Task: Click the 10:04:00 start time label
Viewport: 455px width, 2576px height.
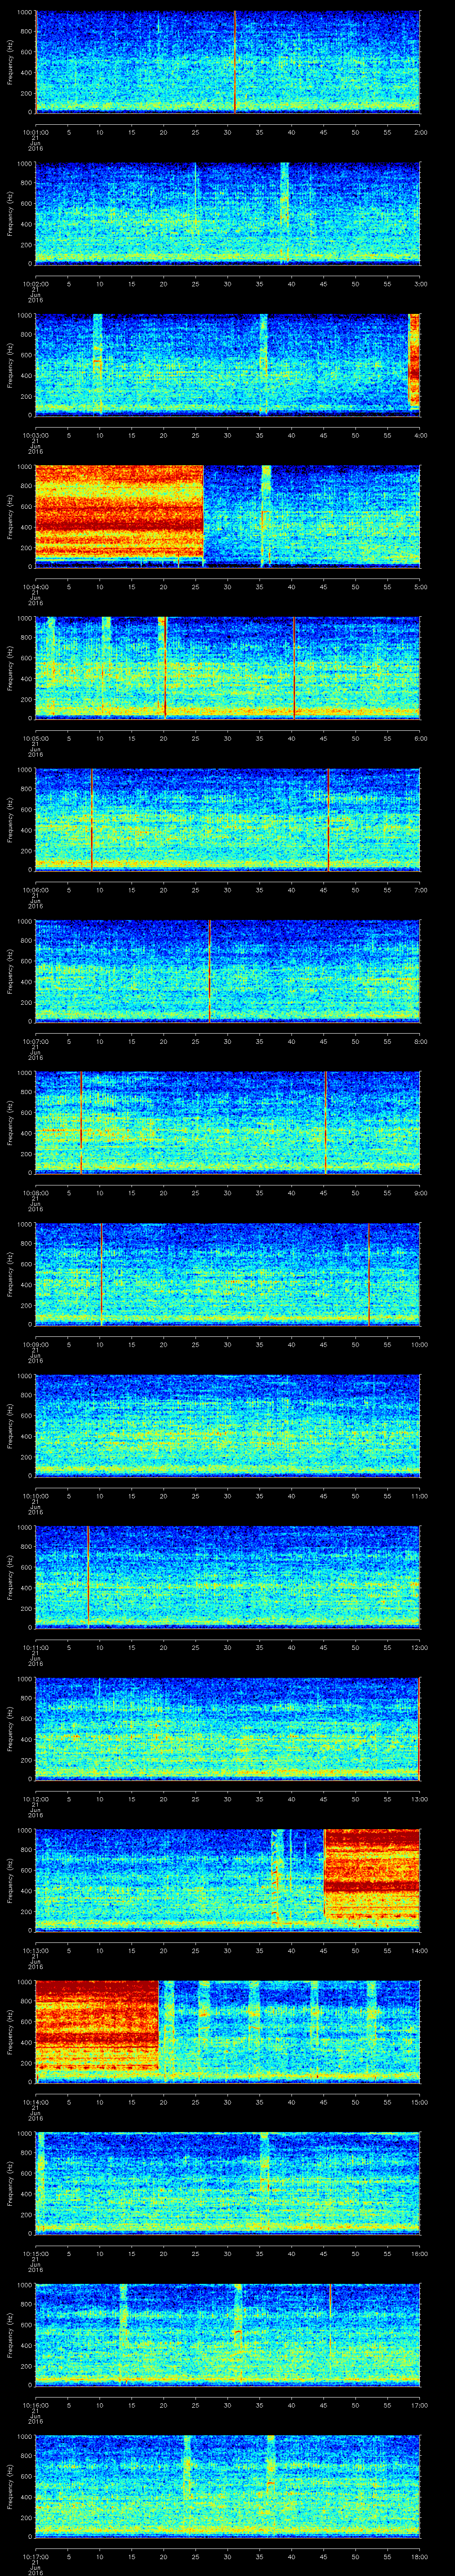Action: [x=35, y=587]
